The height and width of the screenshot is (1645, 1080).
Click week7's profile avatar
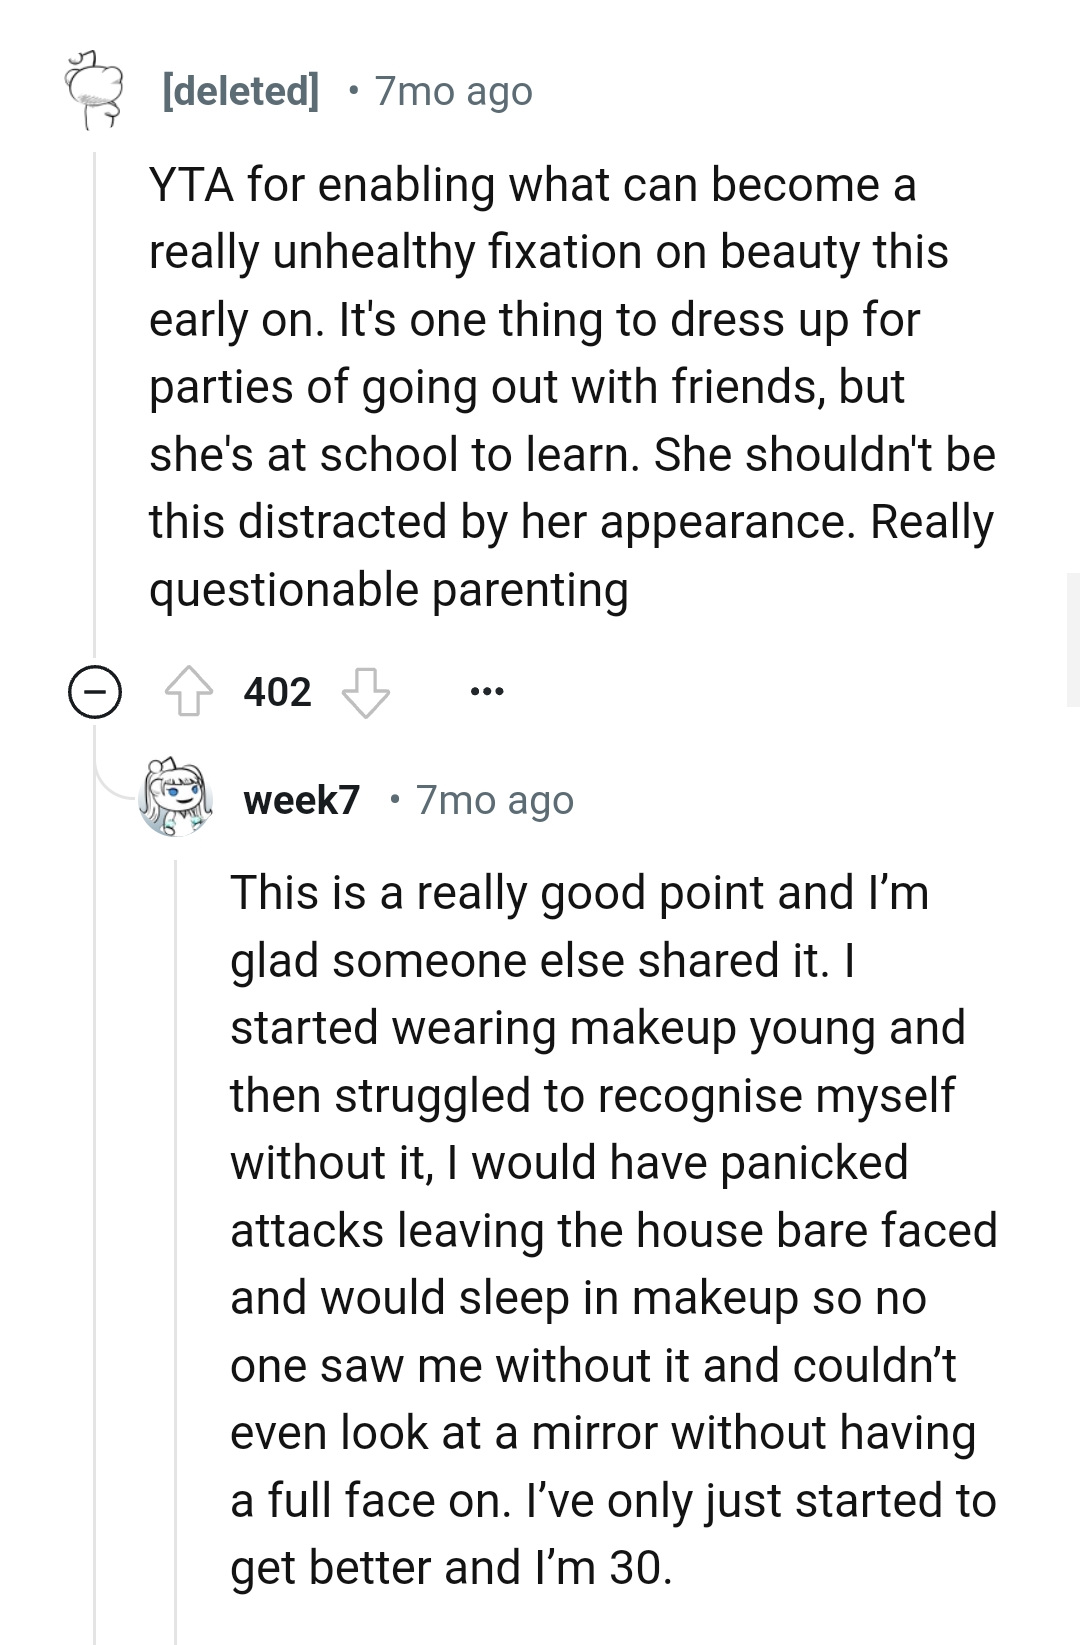[176, 797]
